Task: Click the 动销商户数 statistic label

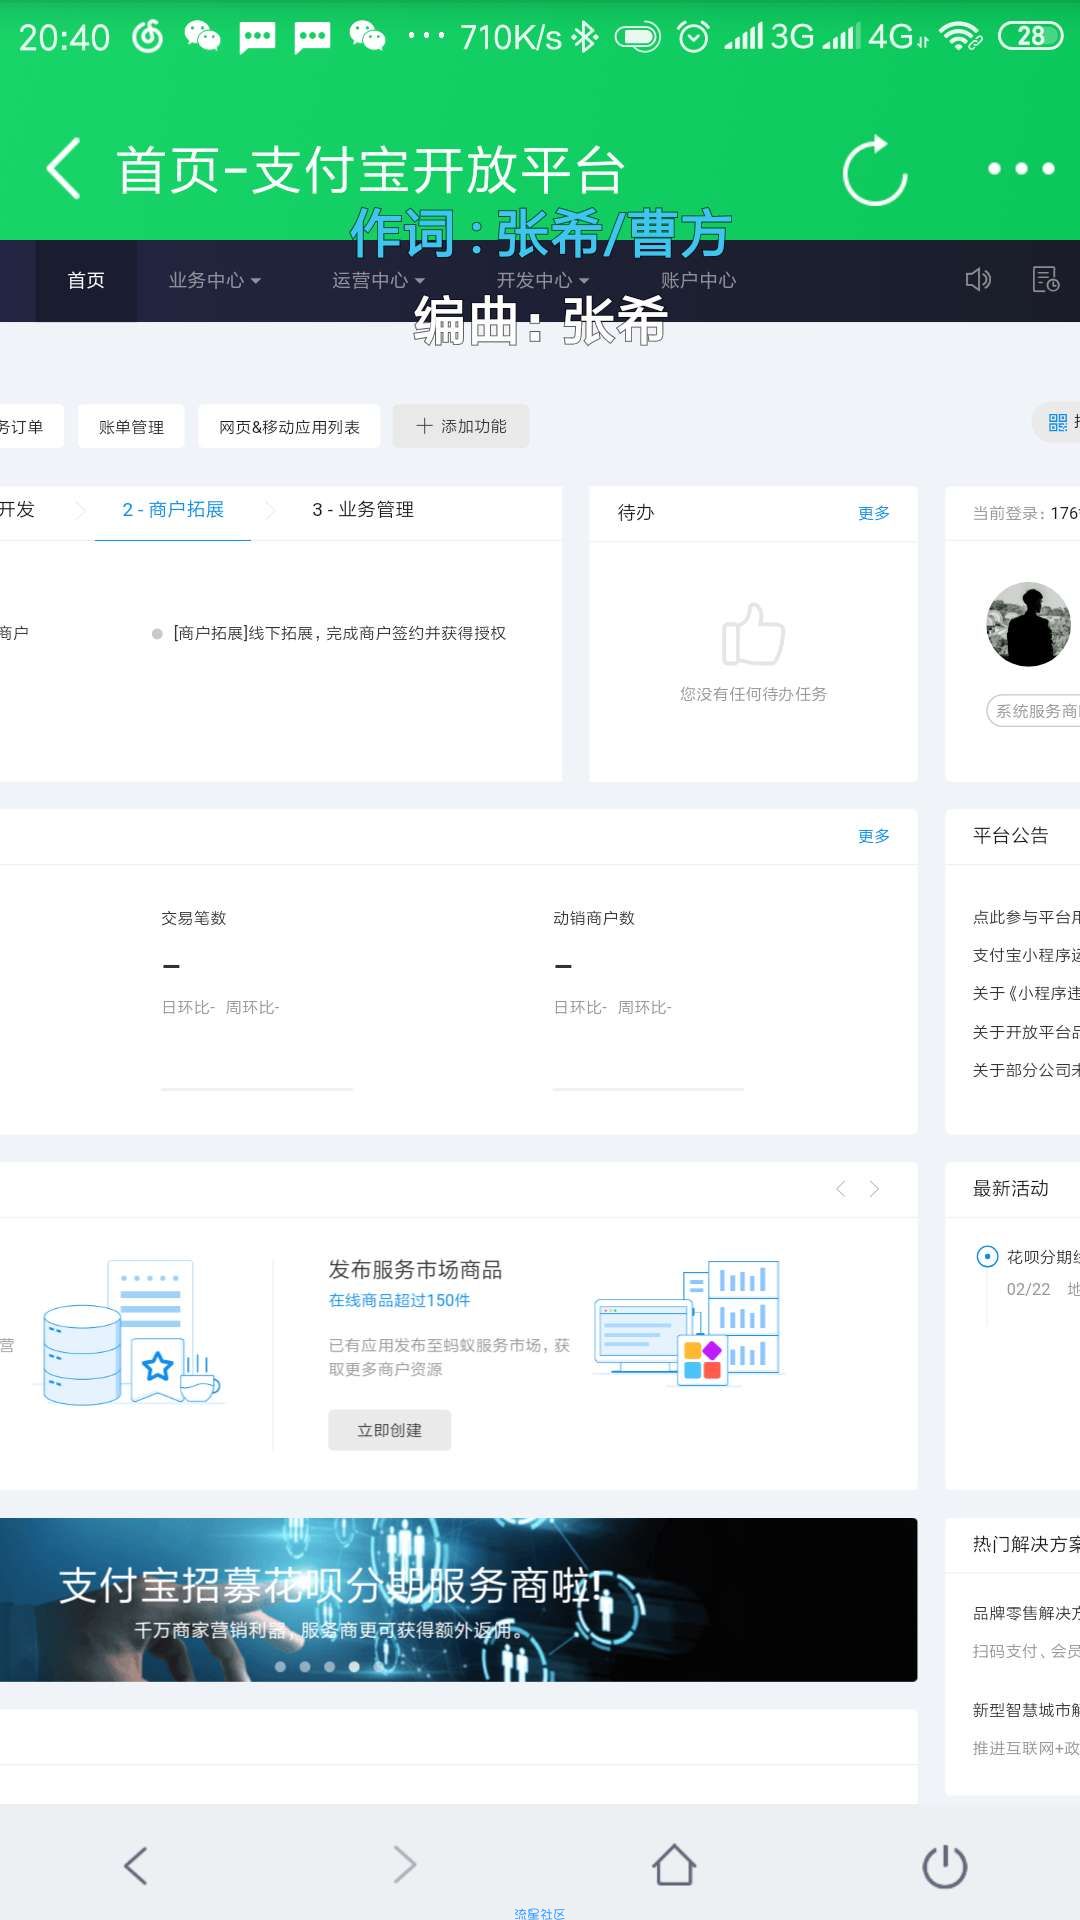Action: 594,918
